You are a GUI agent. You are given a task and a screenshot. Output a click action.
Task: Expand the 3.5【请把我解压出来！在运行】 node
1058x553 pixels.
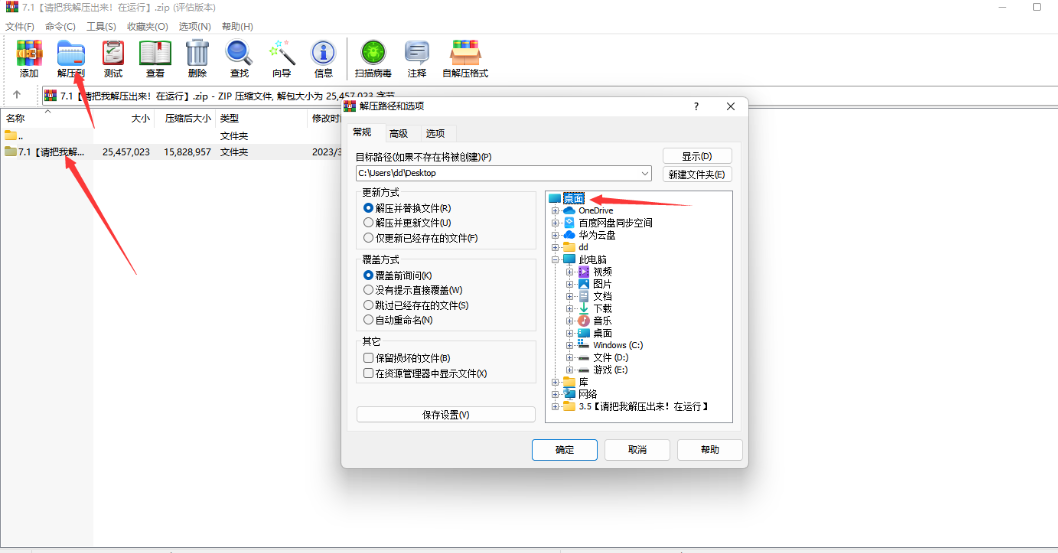pos(555,407)
